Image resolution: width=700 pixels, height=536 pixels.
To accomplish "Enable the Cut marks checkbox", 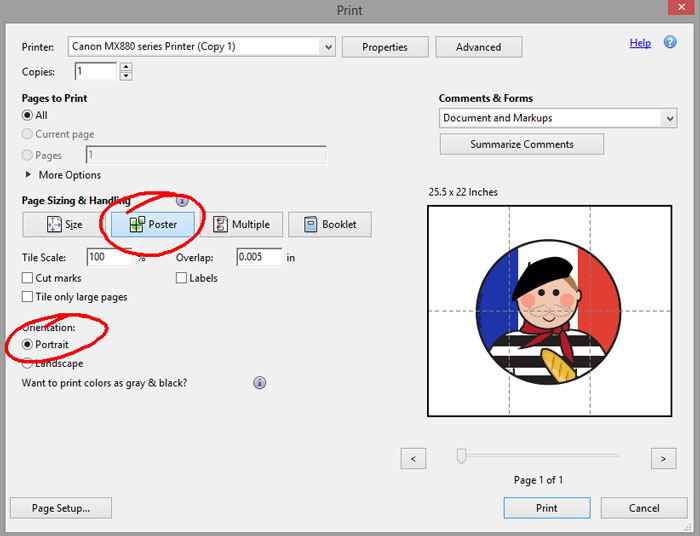I will [27, 278].
